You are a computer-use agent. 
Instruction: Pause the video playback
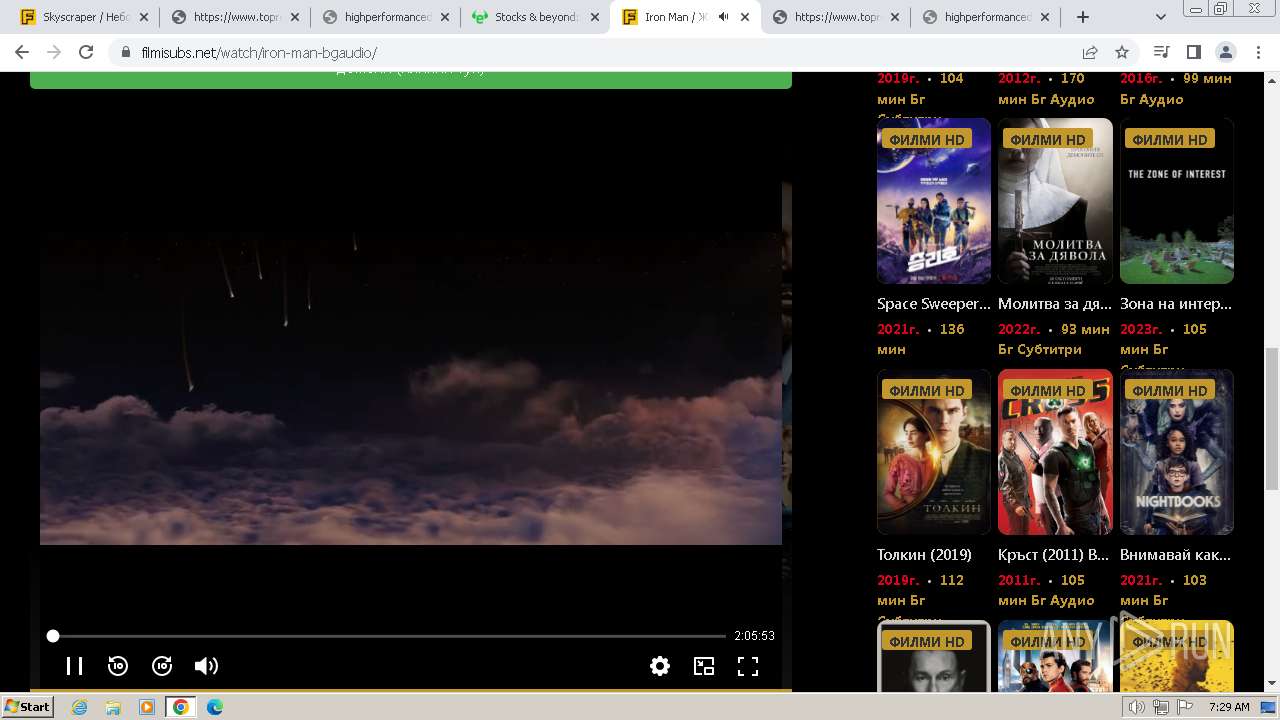pyautogui.click(x=74, y=666)
